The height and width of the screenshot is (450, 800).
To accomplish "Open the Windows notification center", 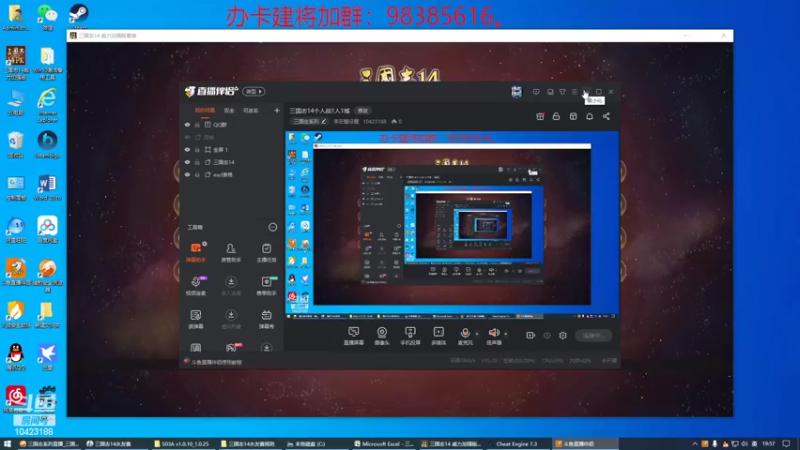I will (786, 444).
